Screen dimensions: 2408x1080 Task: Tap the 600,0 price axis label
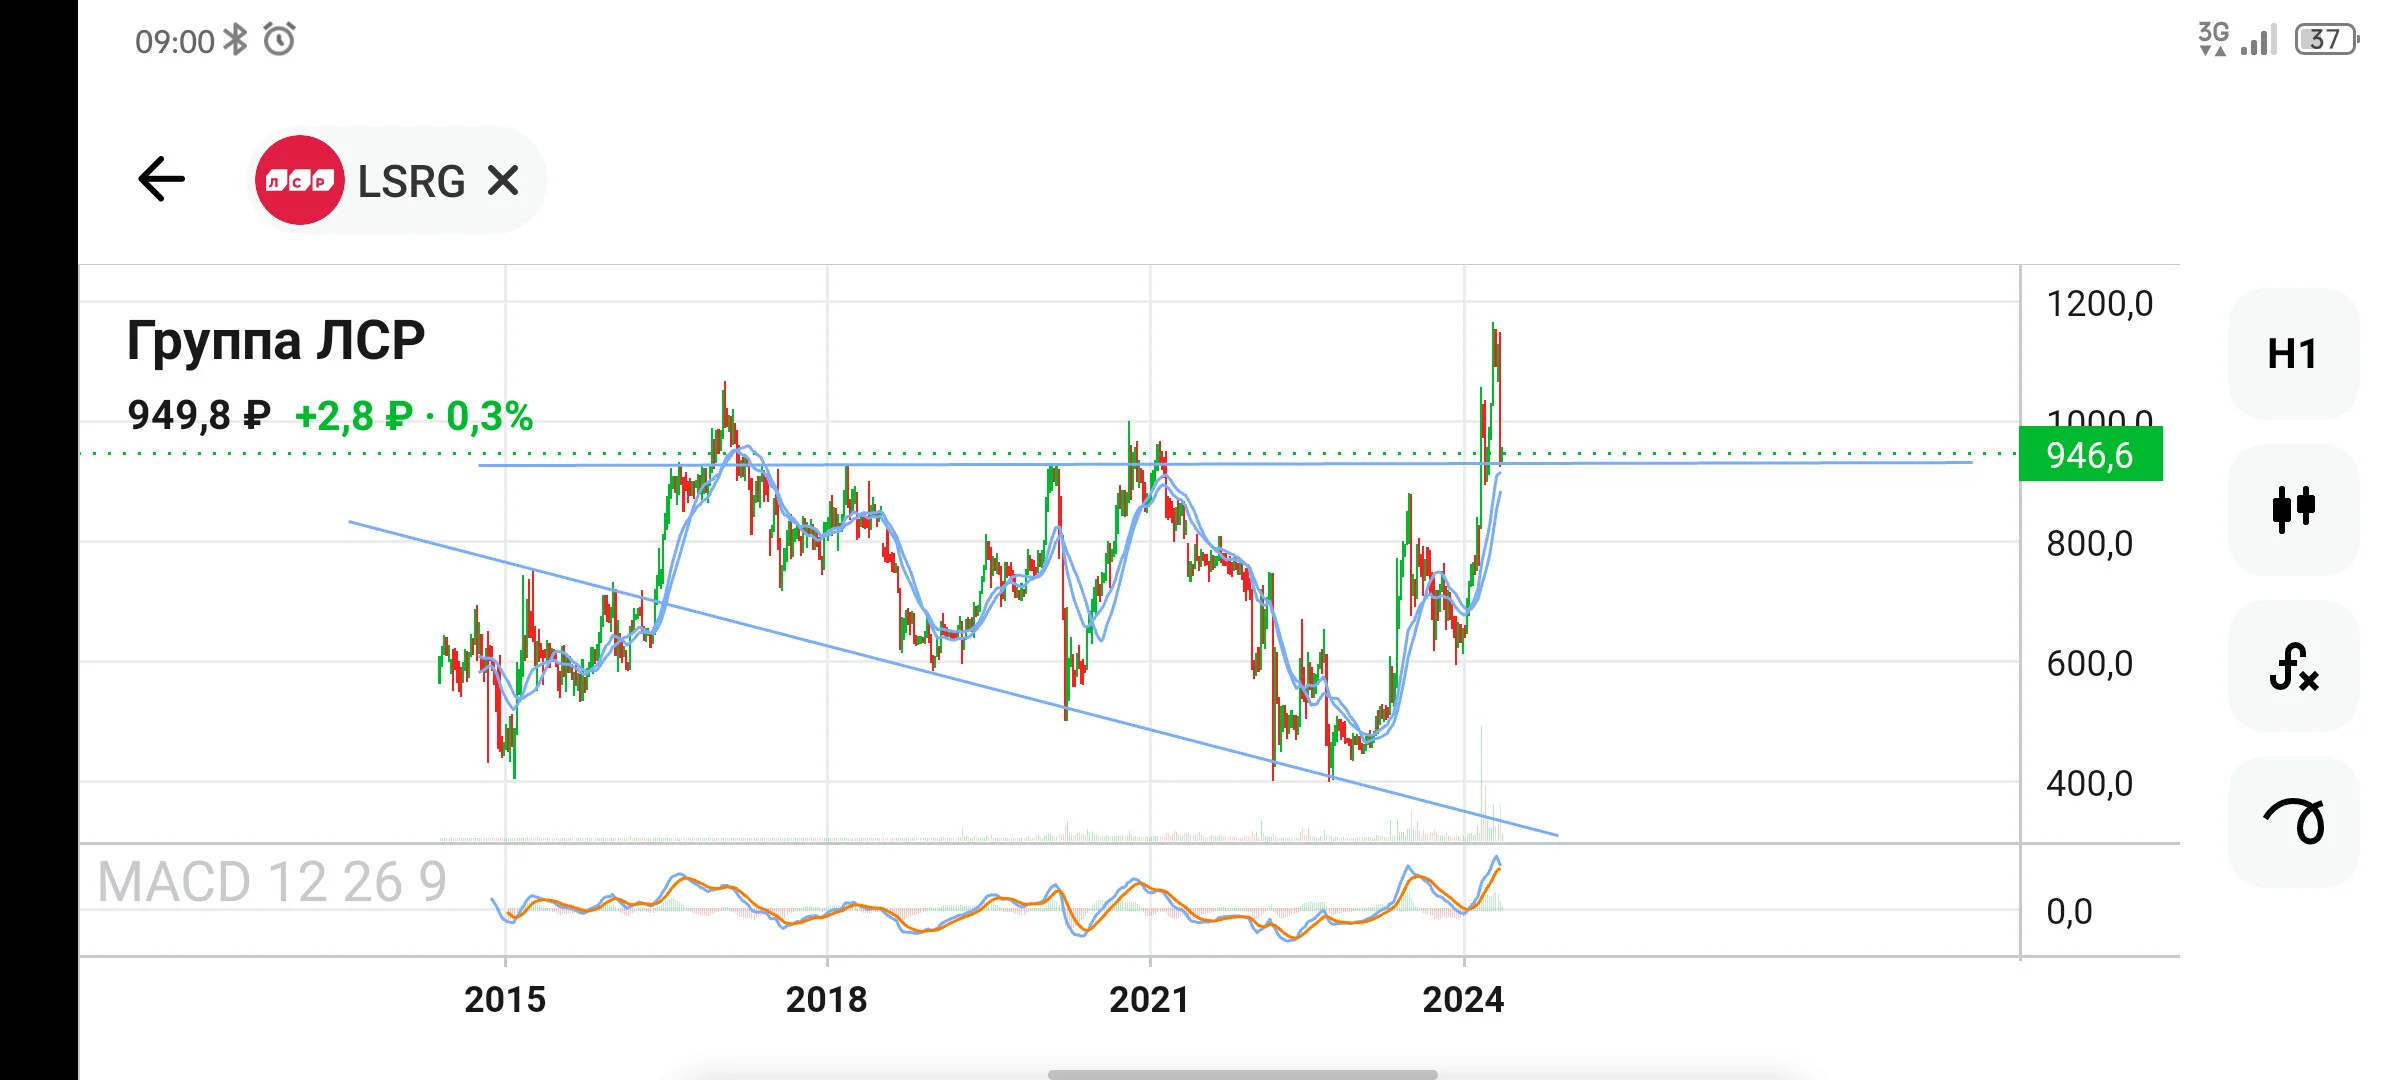coord(2090,664)
